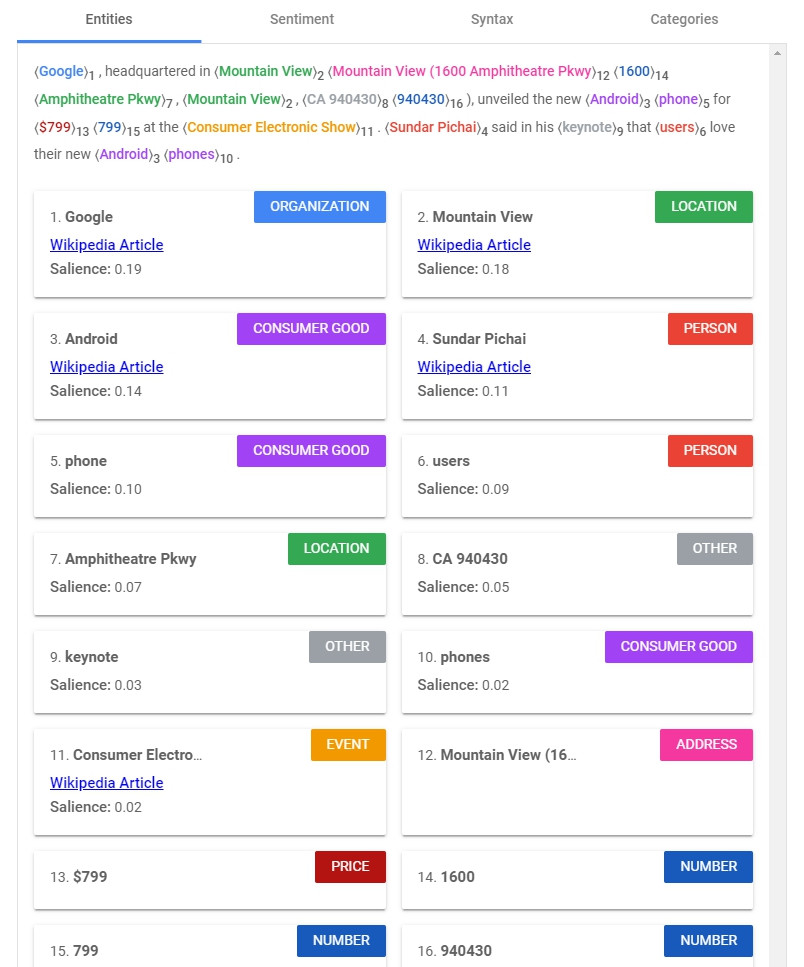Image resolution: width=804 pixels, height=967 pixels.
Task: Click the '6. users' card title
Action: coord(443,461)
